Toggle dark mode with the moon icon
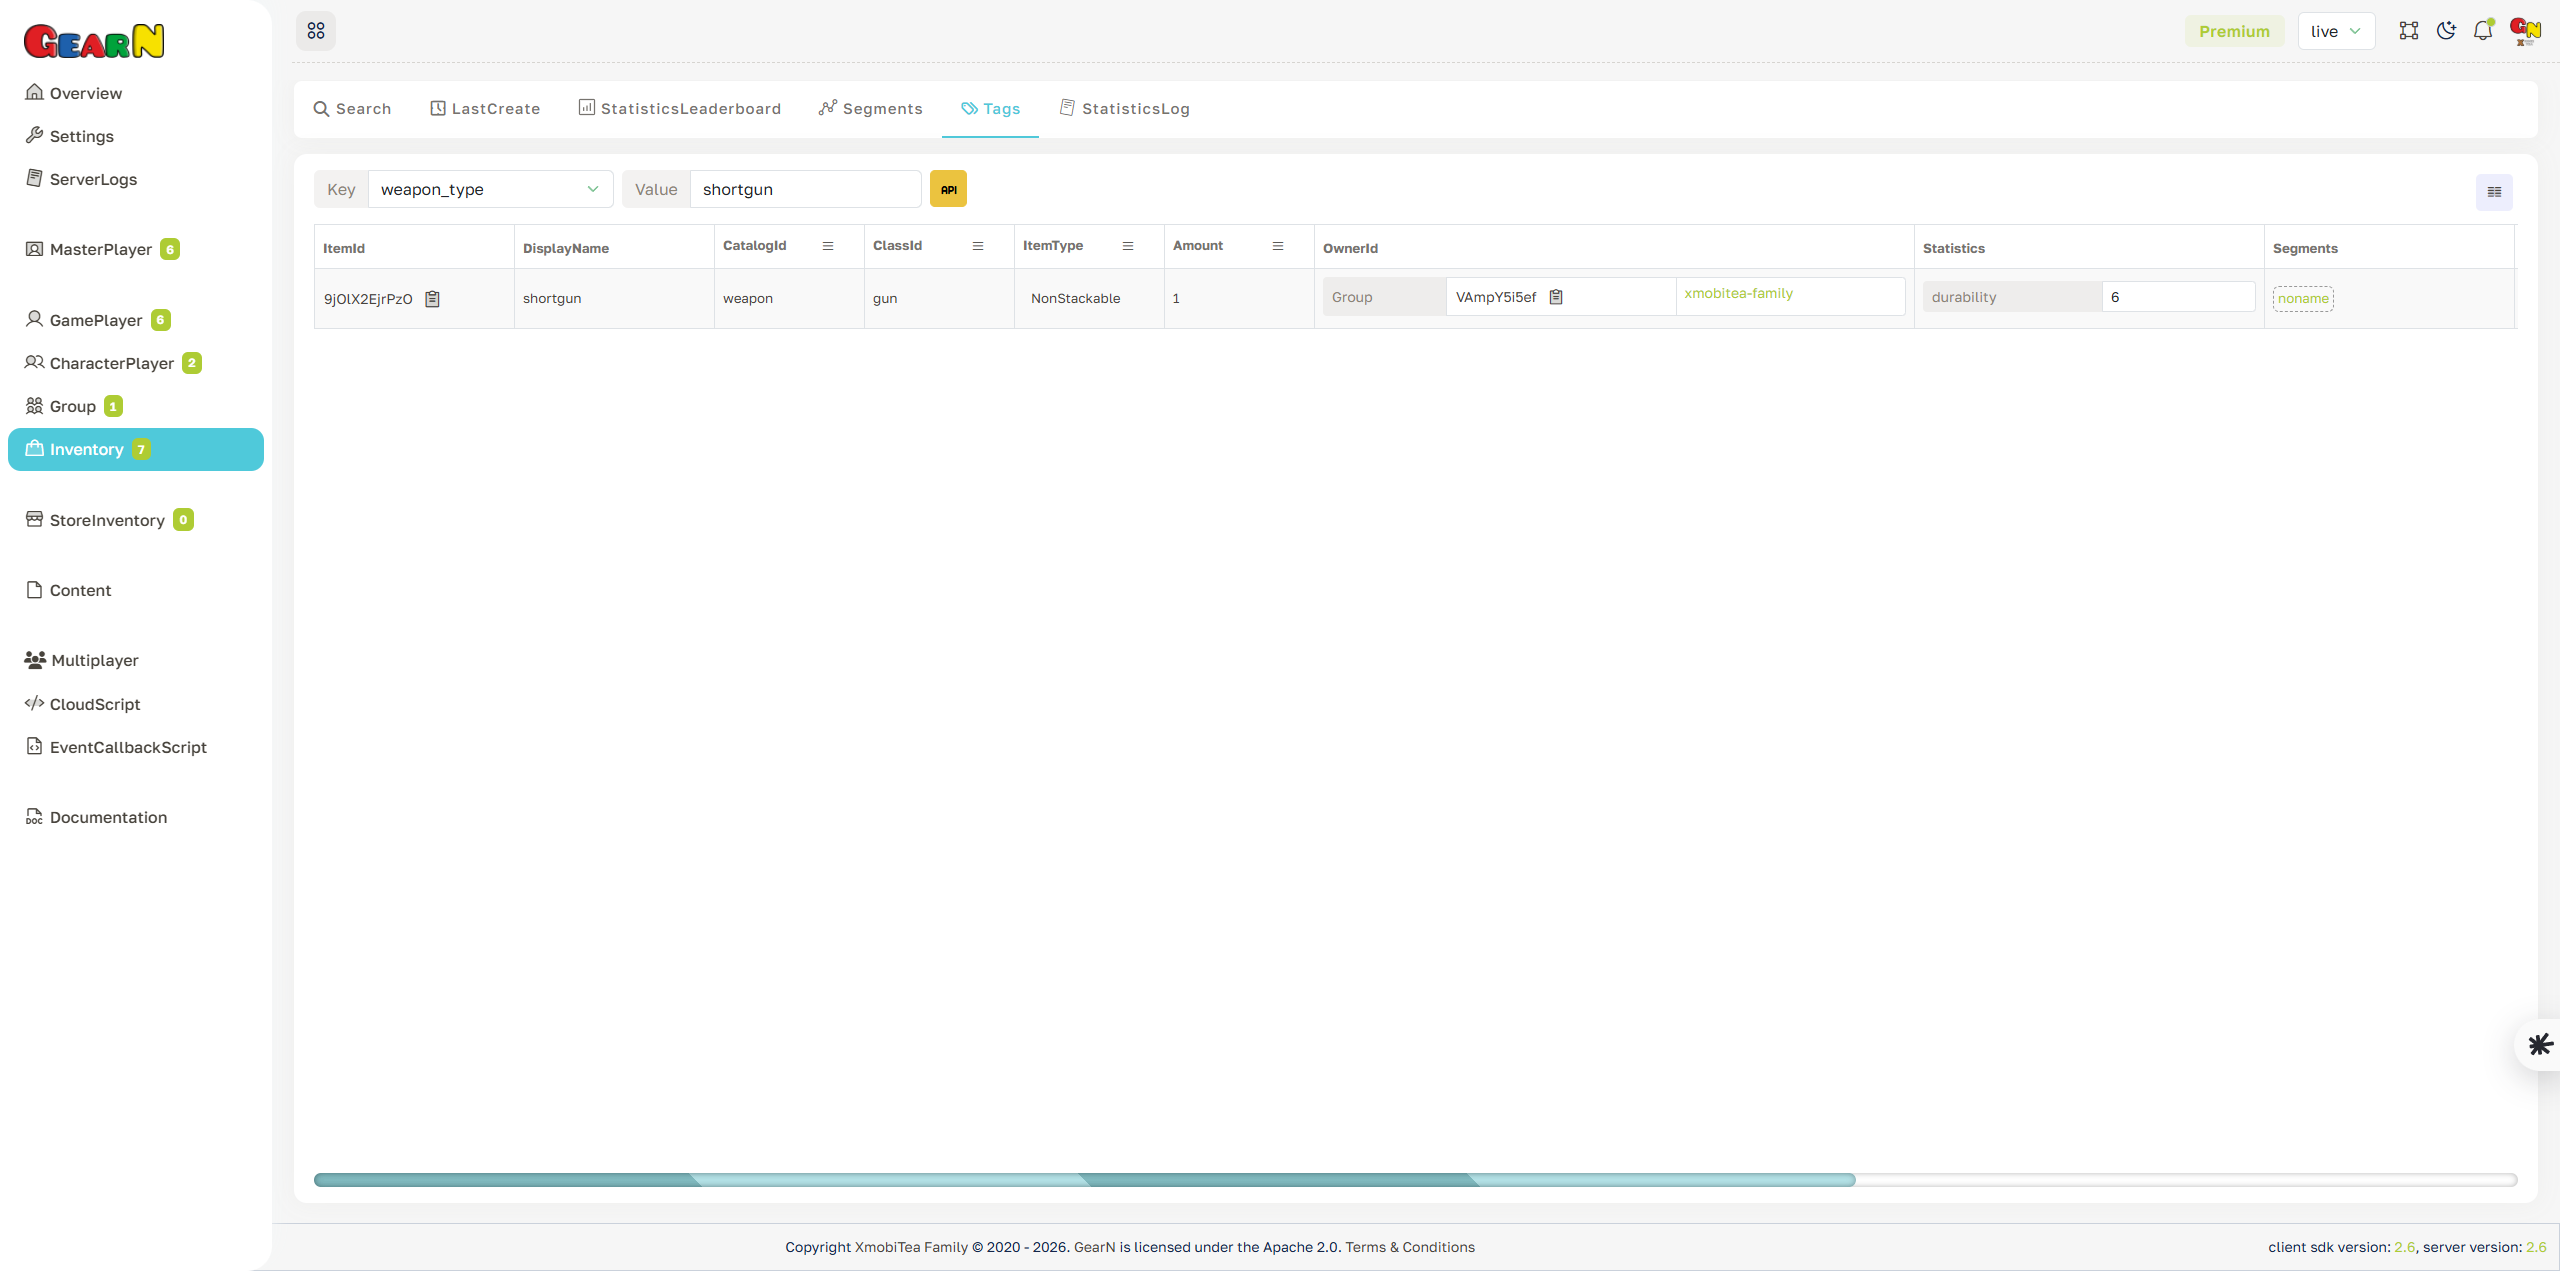This screenshot has width=2560, height=1271. click(x=2446, y=30)
